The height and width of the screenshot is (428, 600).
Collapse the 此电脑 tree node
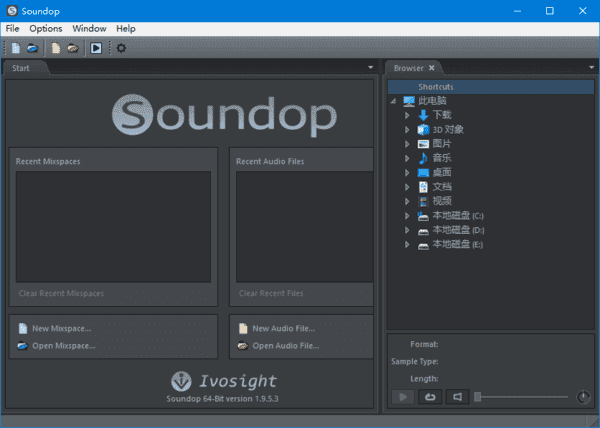(393, 101)
